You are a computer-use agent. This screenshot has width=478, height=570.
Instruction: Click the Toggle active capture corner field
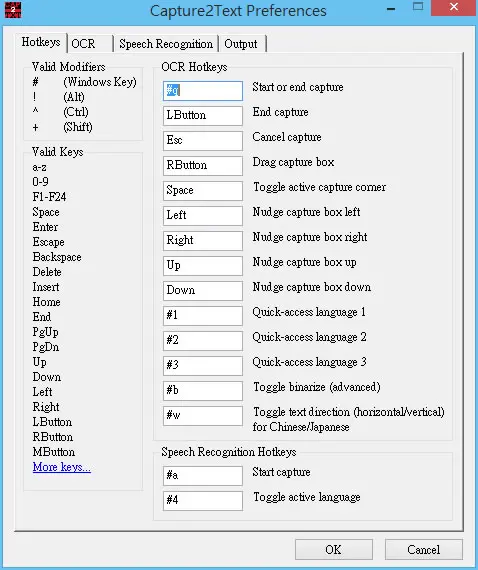pos(203,191)
